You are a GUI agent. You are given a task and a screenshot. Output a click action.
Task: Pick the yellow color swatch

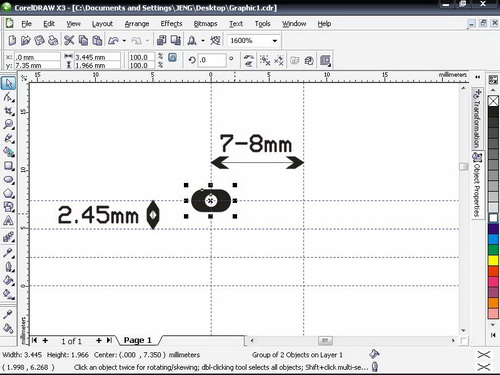493,260
